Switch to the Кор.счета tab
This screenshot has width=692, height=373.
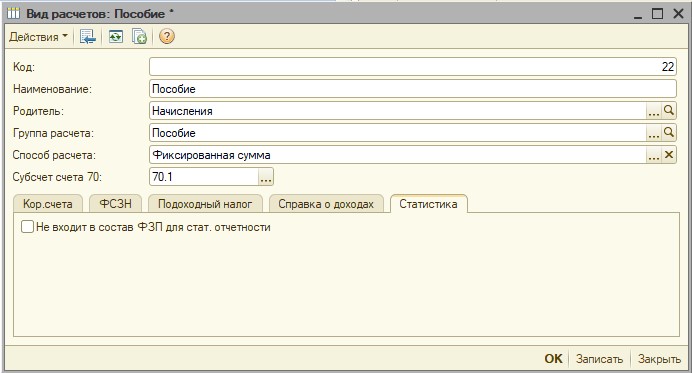pyautogui.click(x=48, y=204)
